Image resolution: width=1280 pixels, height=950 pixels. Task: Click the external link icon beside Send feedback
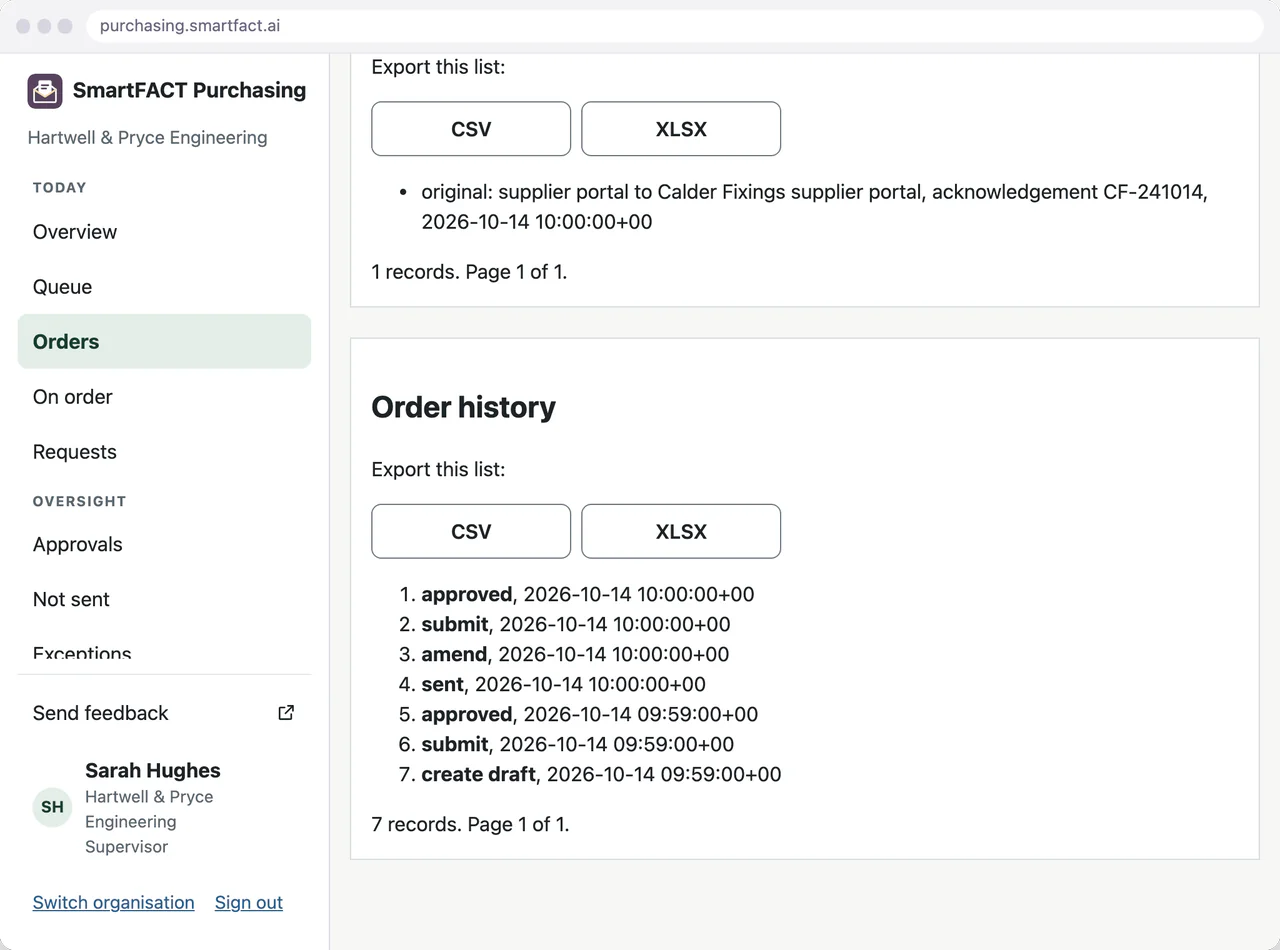click(x=286, y=713)
